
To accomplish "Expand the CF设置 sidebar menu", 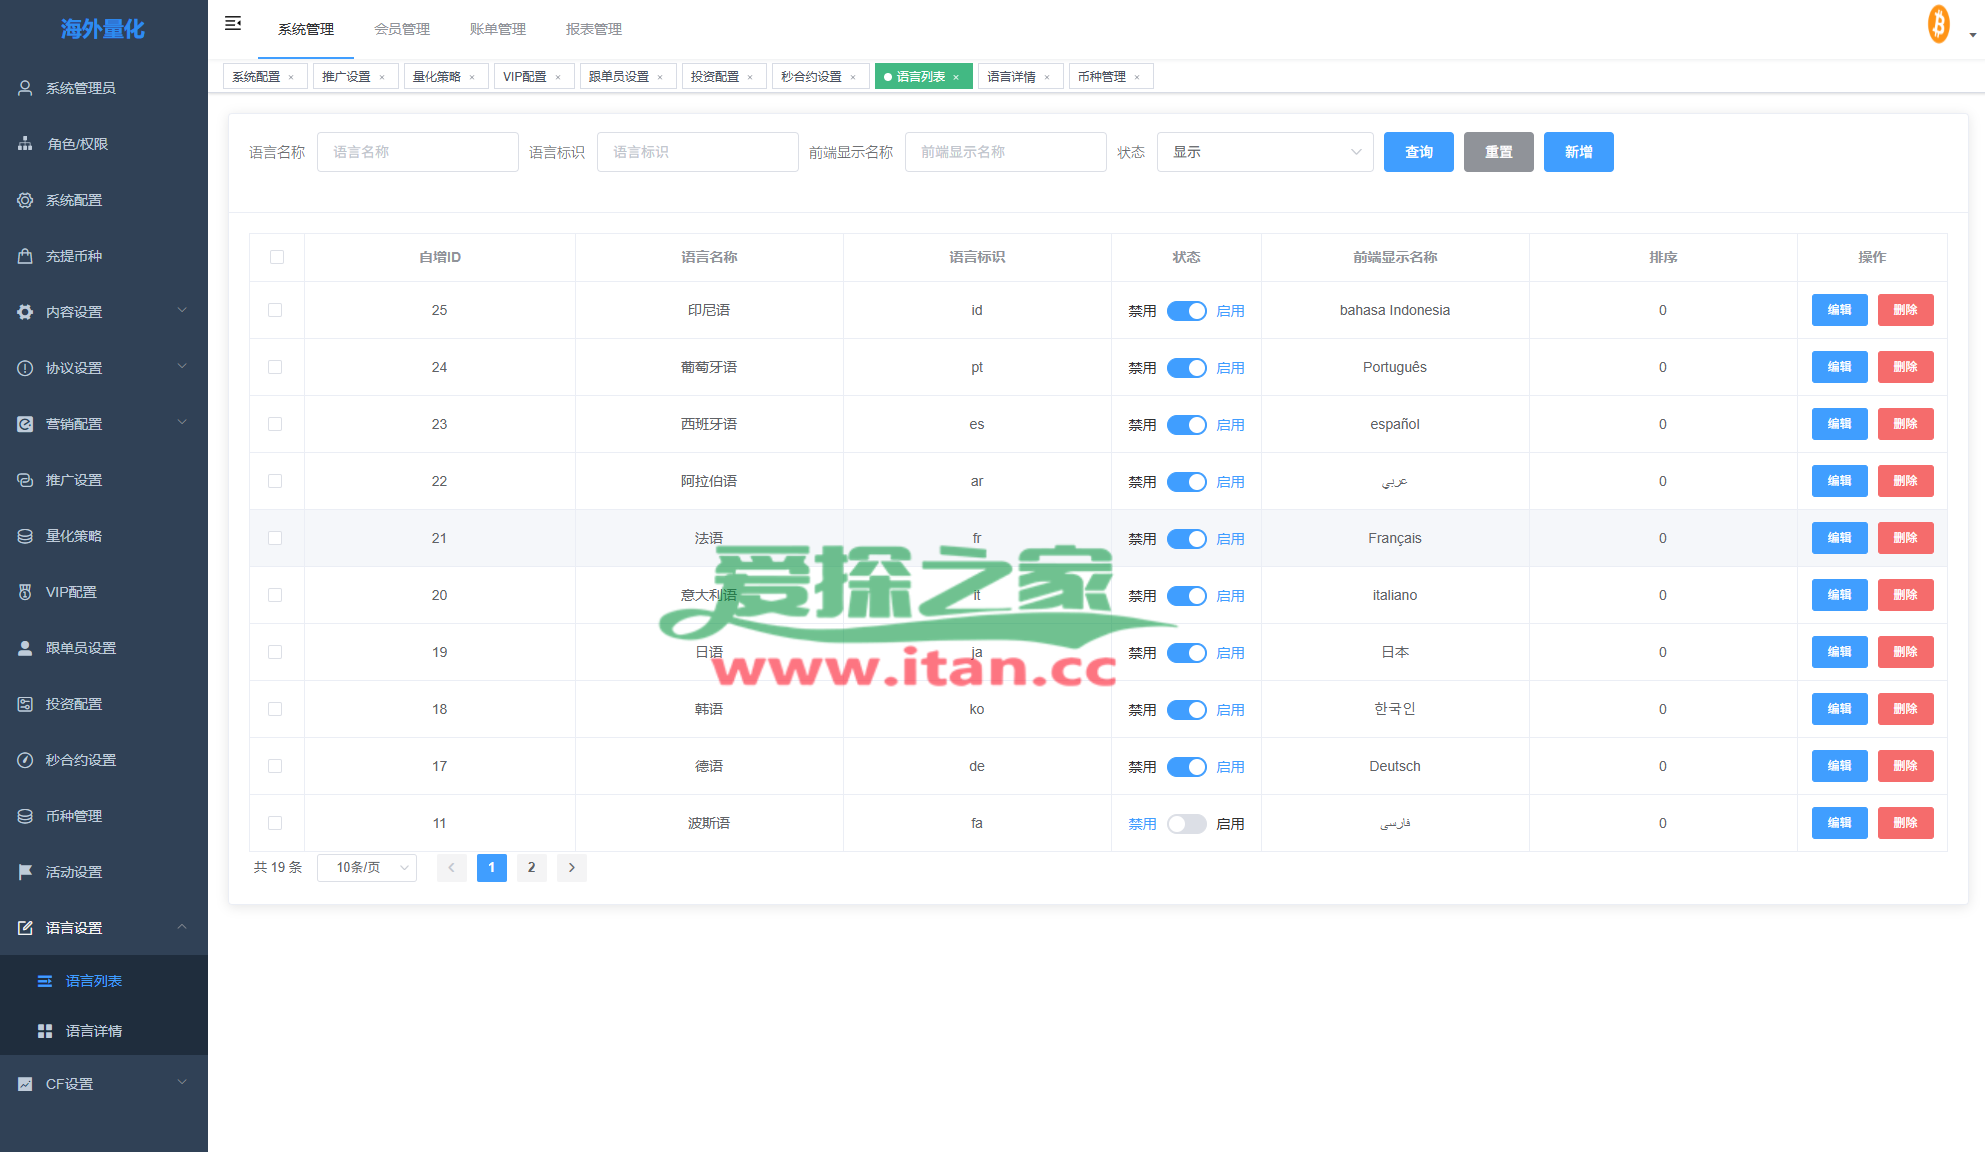I will coord(103,1084).
